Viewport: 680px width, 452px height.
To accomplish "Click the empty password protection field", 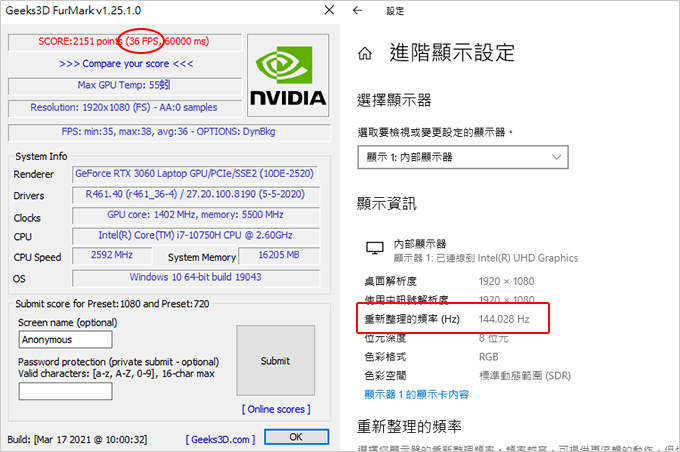I will click(x=65, y=391).
